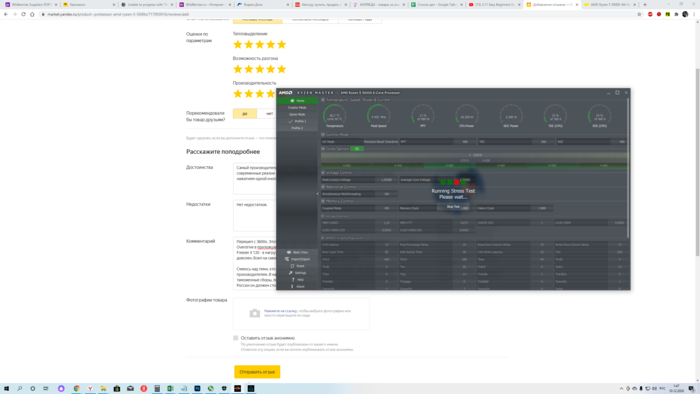
Task: Select Game Mode profile
Action: coord(297,114)
